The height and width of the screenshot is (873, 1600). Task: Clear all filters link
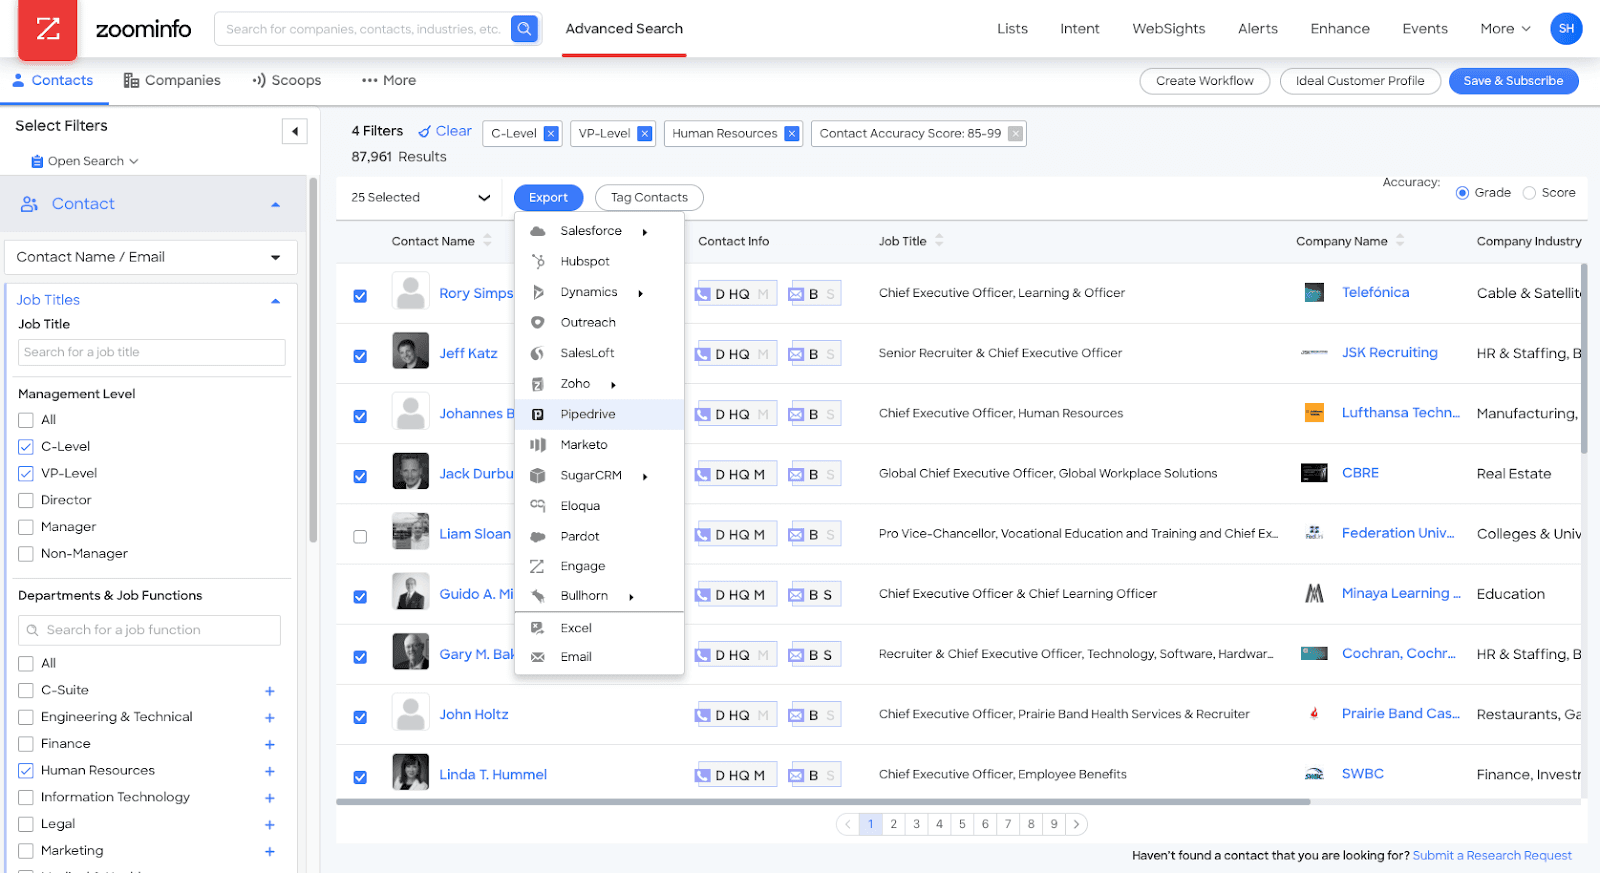coord(445,131)
